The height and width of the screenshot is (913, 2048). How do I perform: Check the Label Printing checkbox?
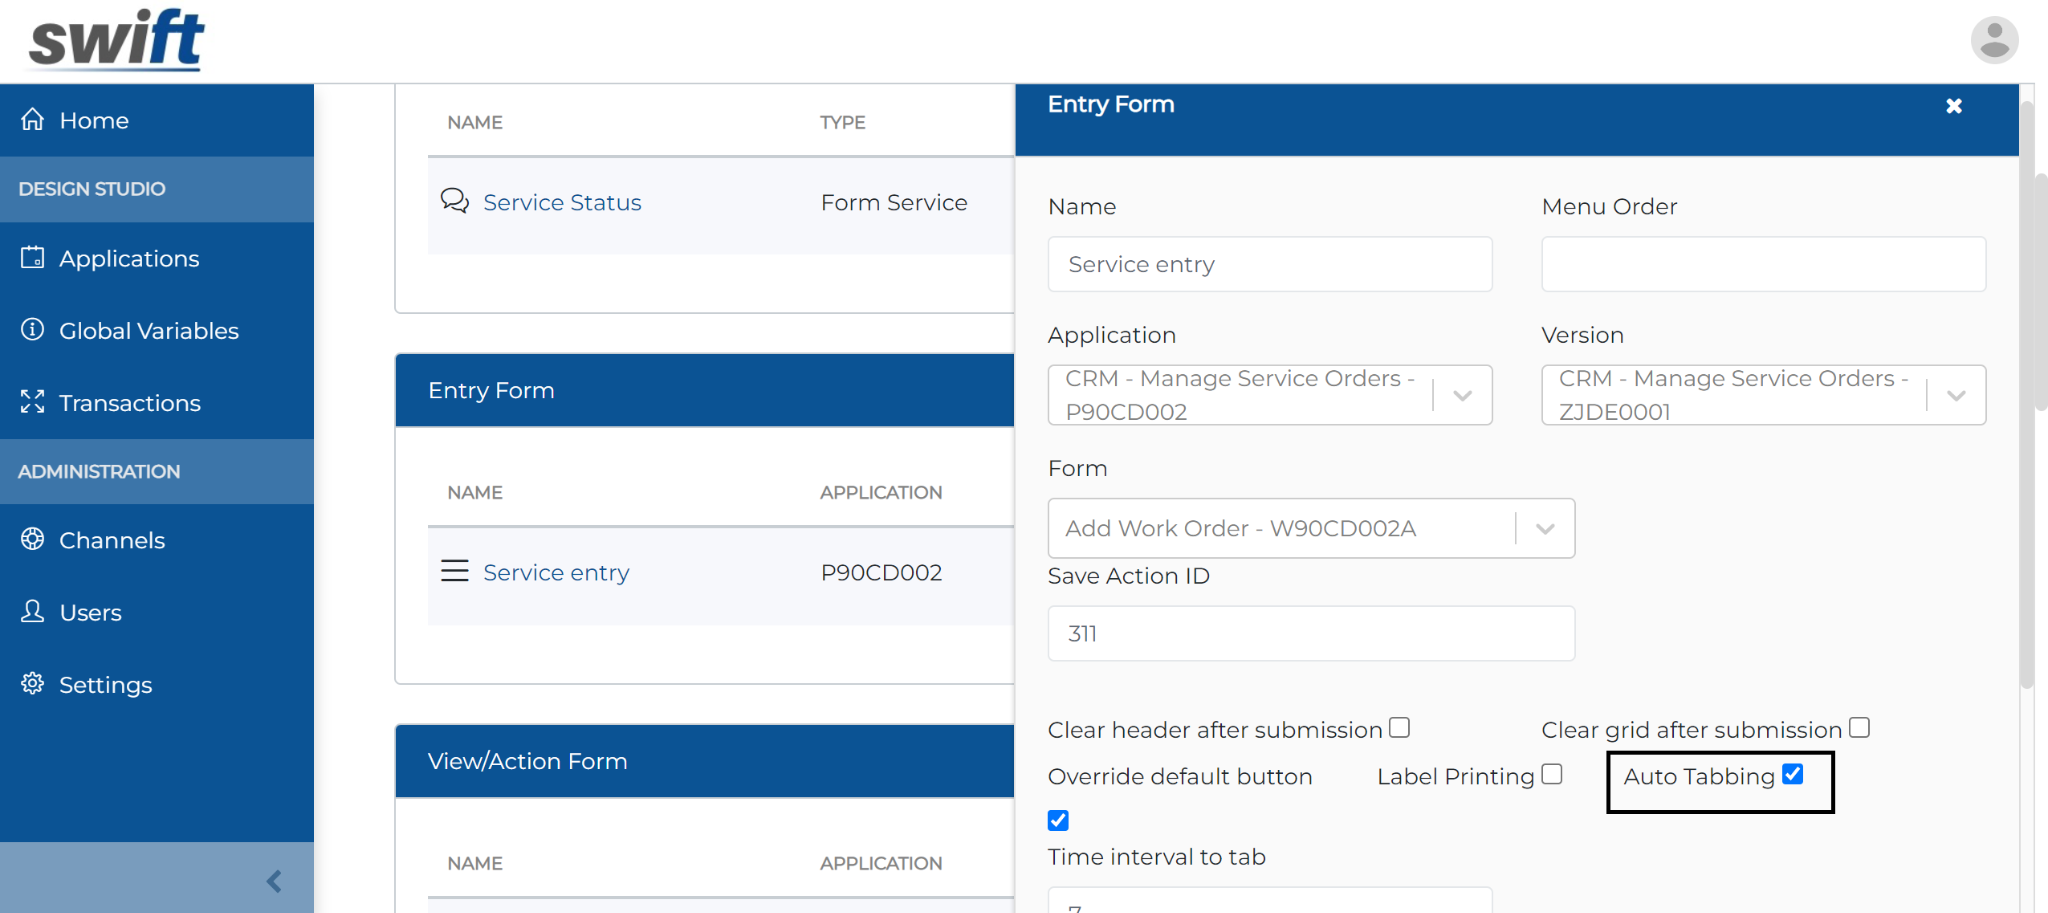tap(1552, 773)
